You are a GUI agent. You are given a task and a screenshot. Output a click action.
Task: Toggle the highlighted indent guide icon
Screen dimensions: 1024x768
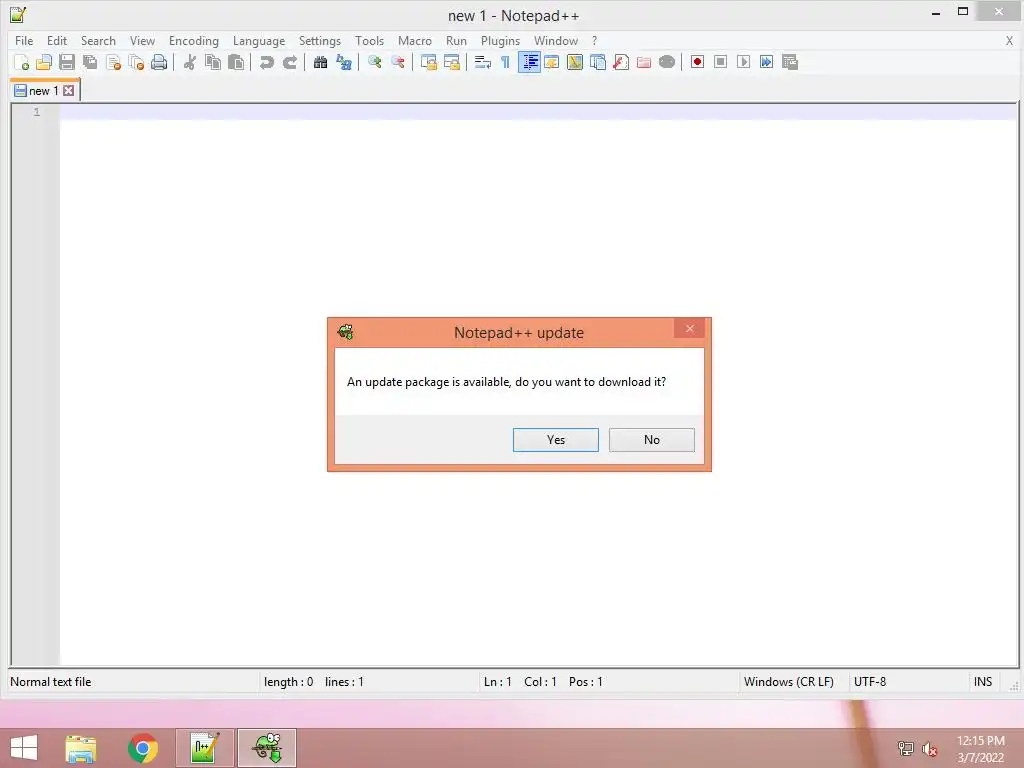[x=529, y=62]
